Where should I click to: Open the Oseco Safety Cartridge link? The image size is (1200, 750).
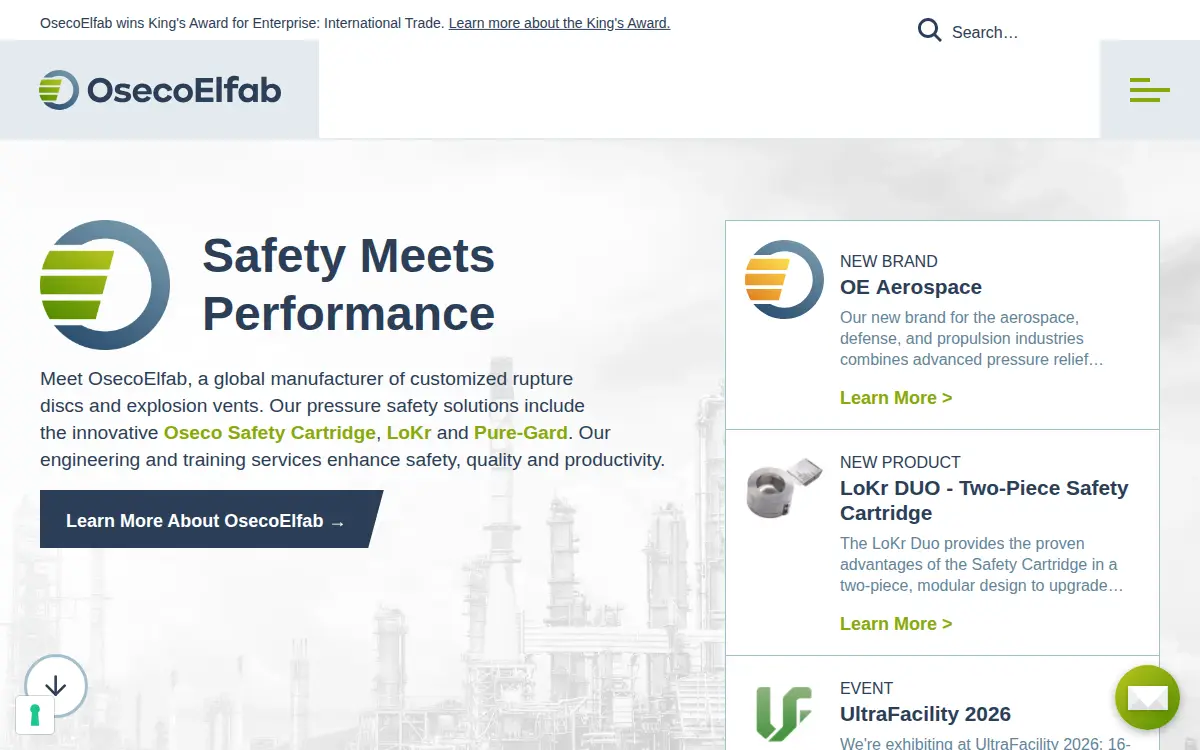tap(270, 433)
